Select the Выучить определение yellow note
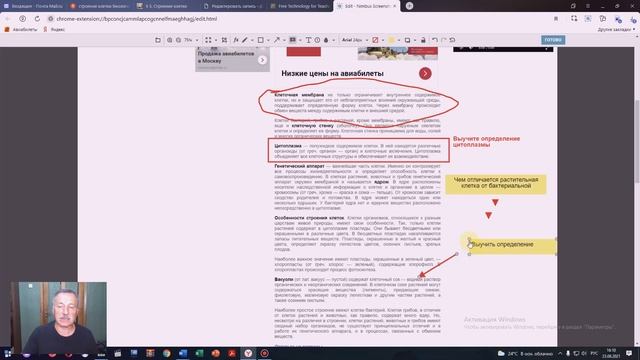 pyautogui.click(x=512, y=246)
